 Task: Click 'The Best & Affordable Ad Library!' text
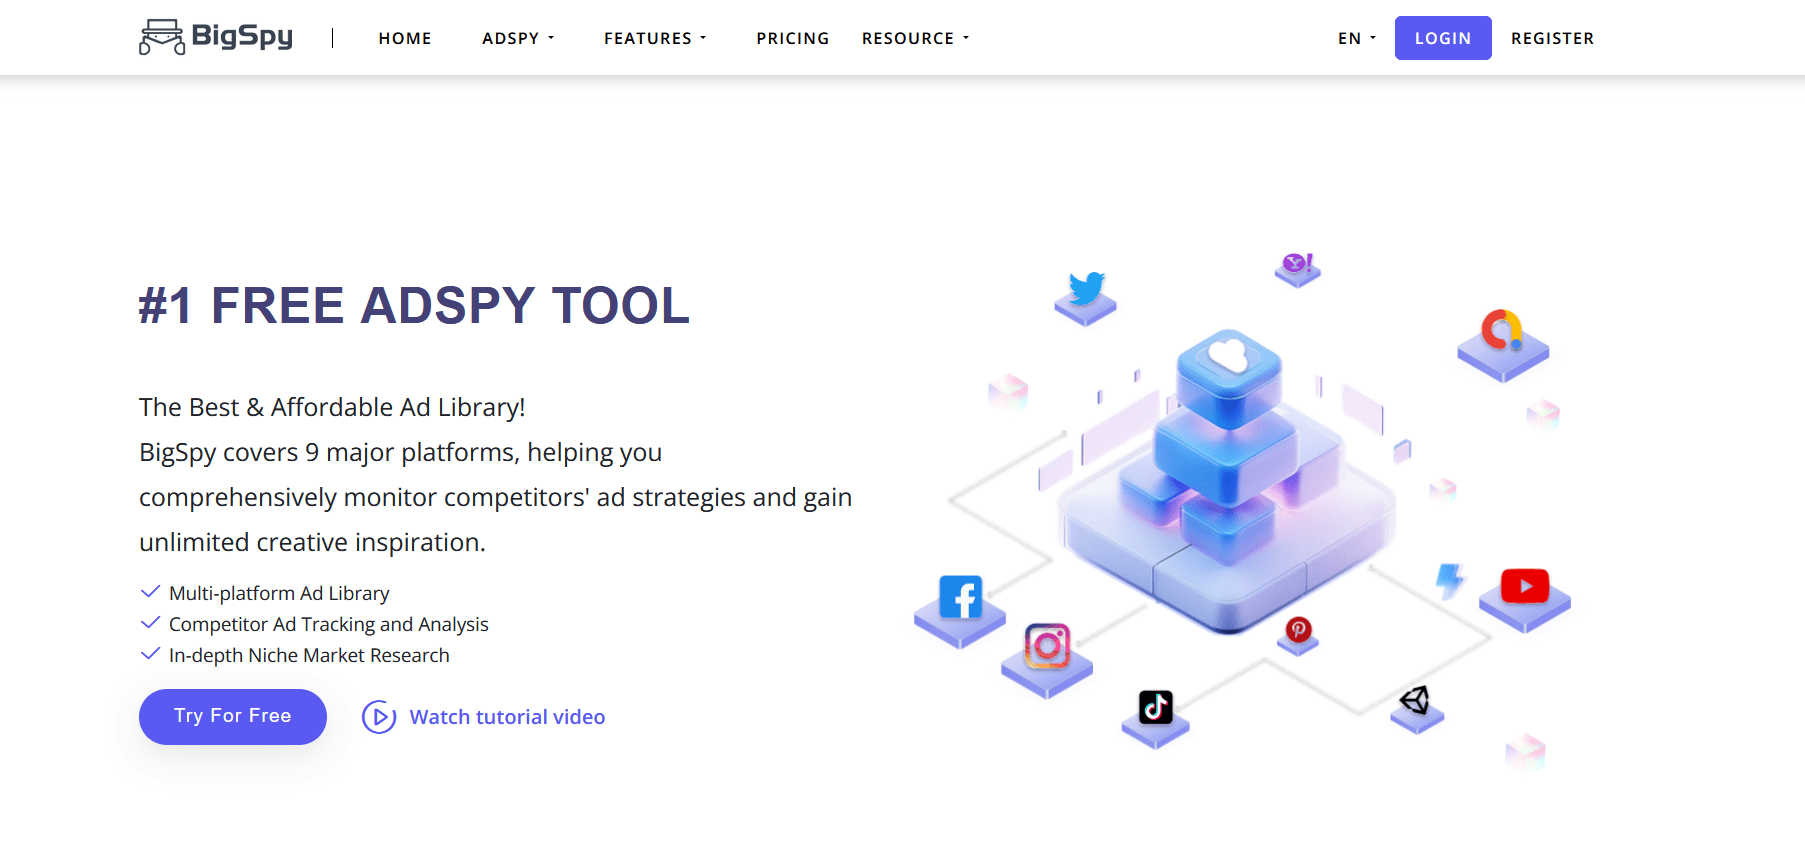pos(332,407)
